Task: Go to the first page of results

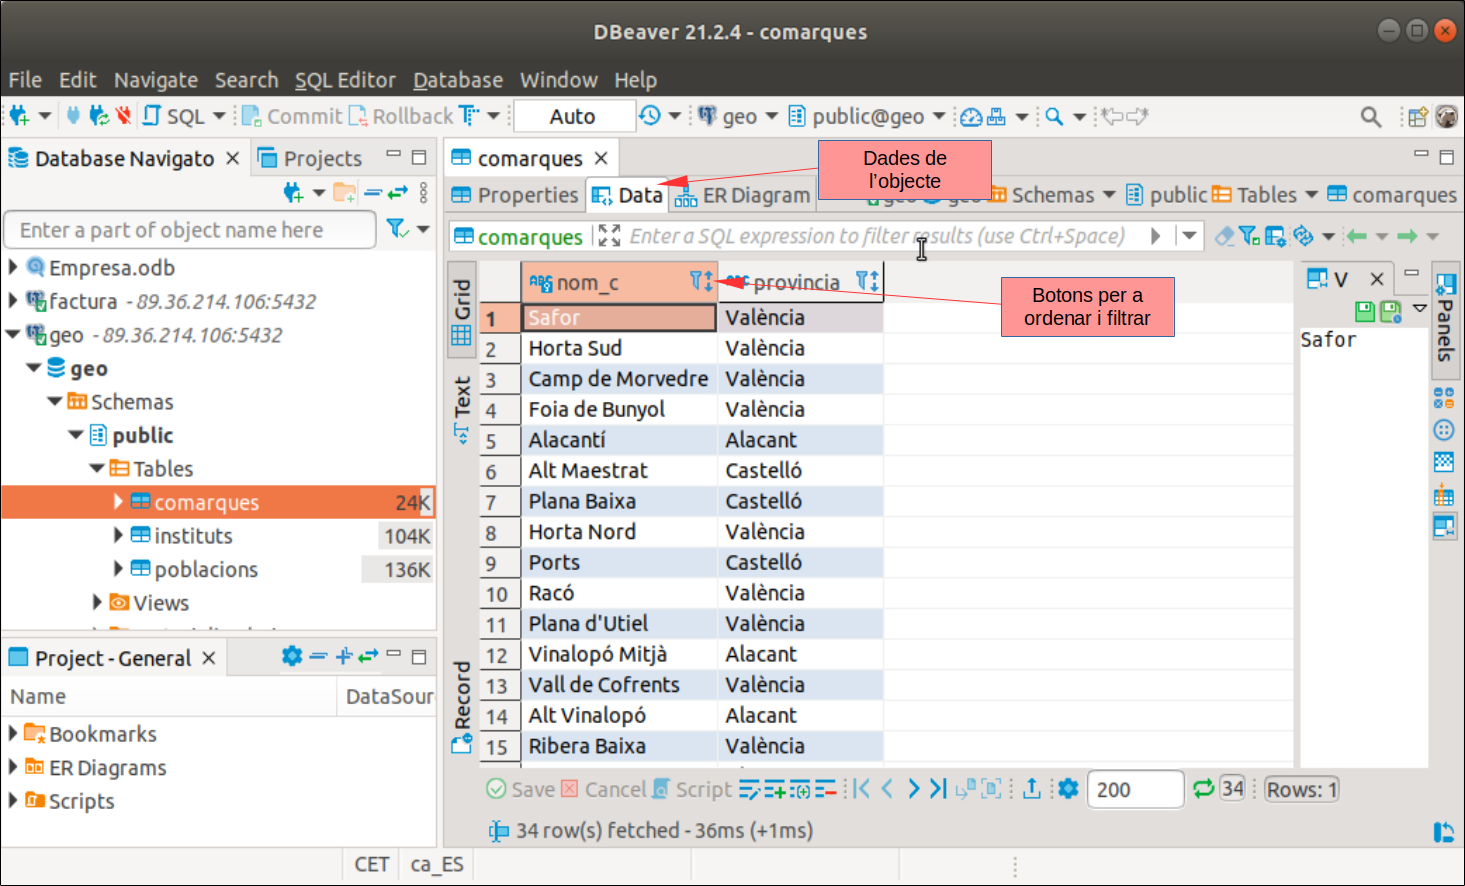Action: 861,789
